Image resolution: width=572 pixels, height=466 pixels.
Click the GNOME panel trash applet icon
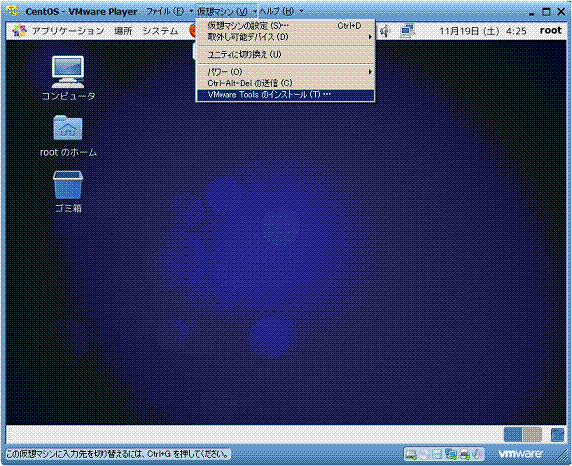click(x=557, y=435)
